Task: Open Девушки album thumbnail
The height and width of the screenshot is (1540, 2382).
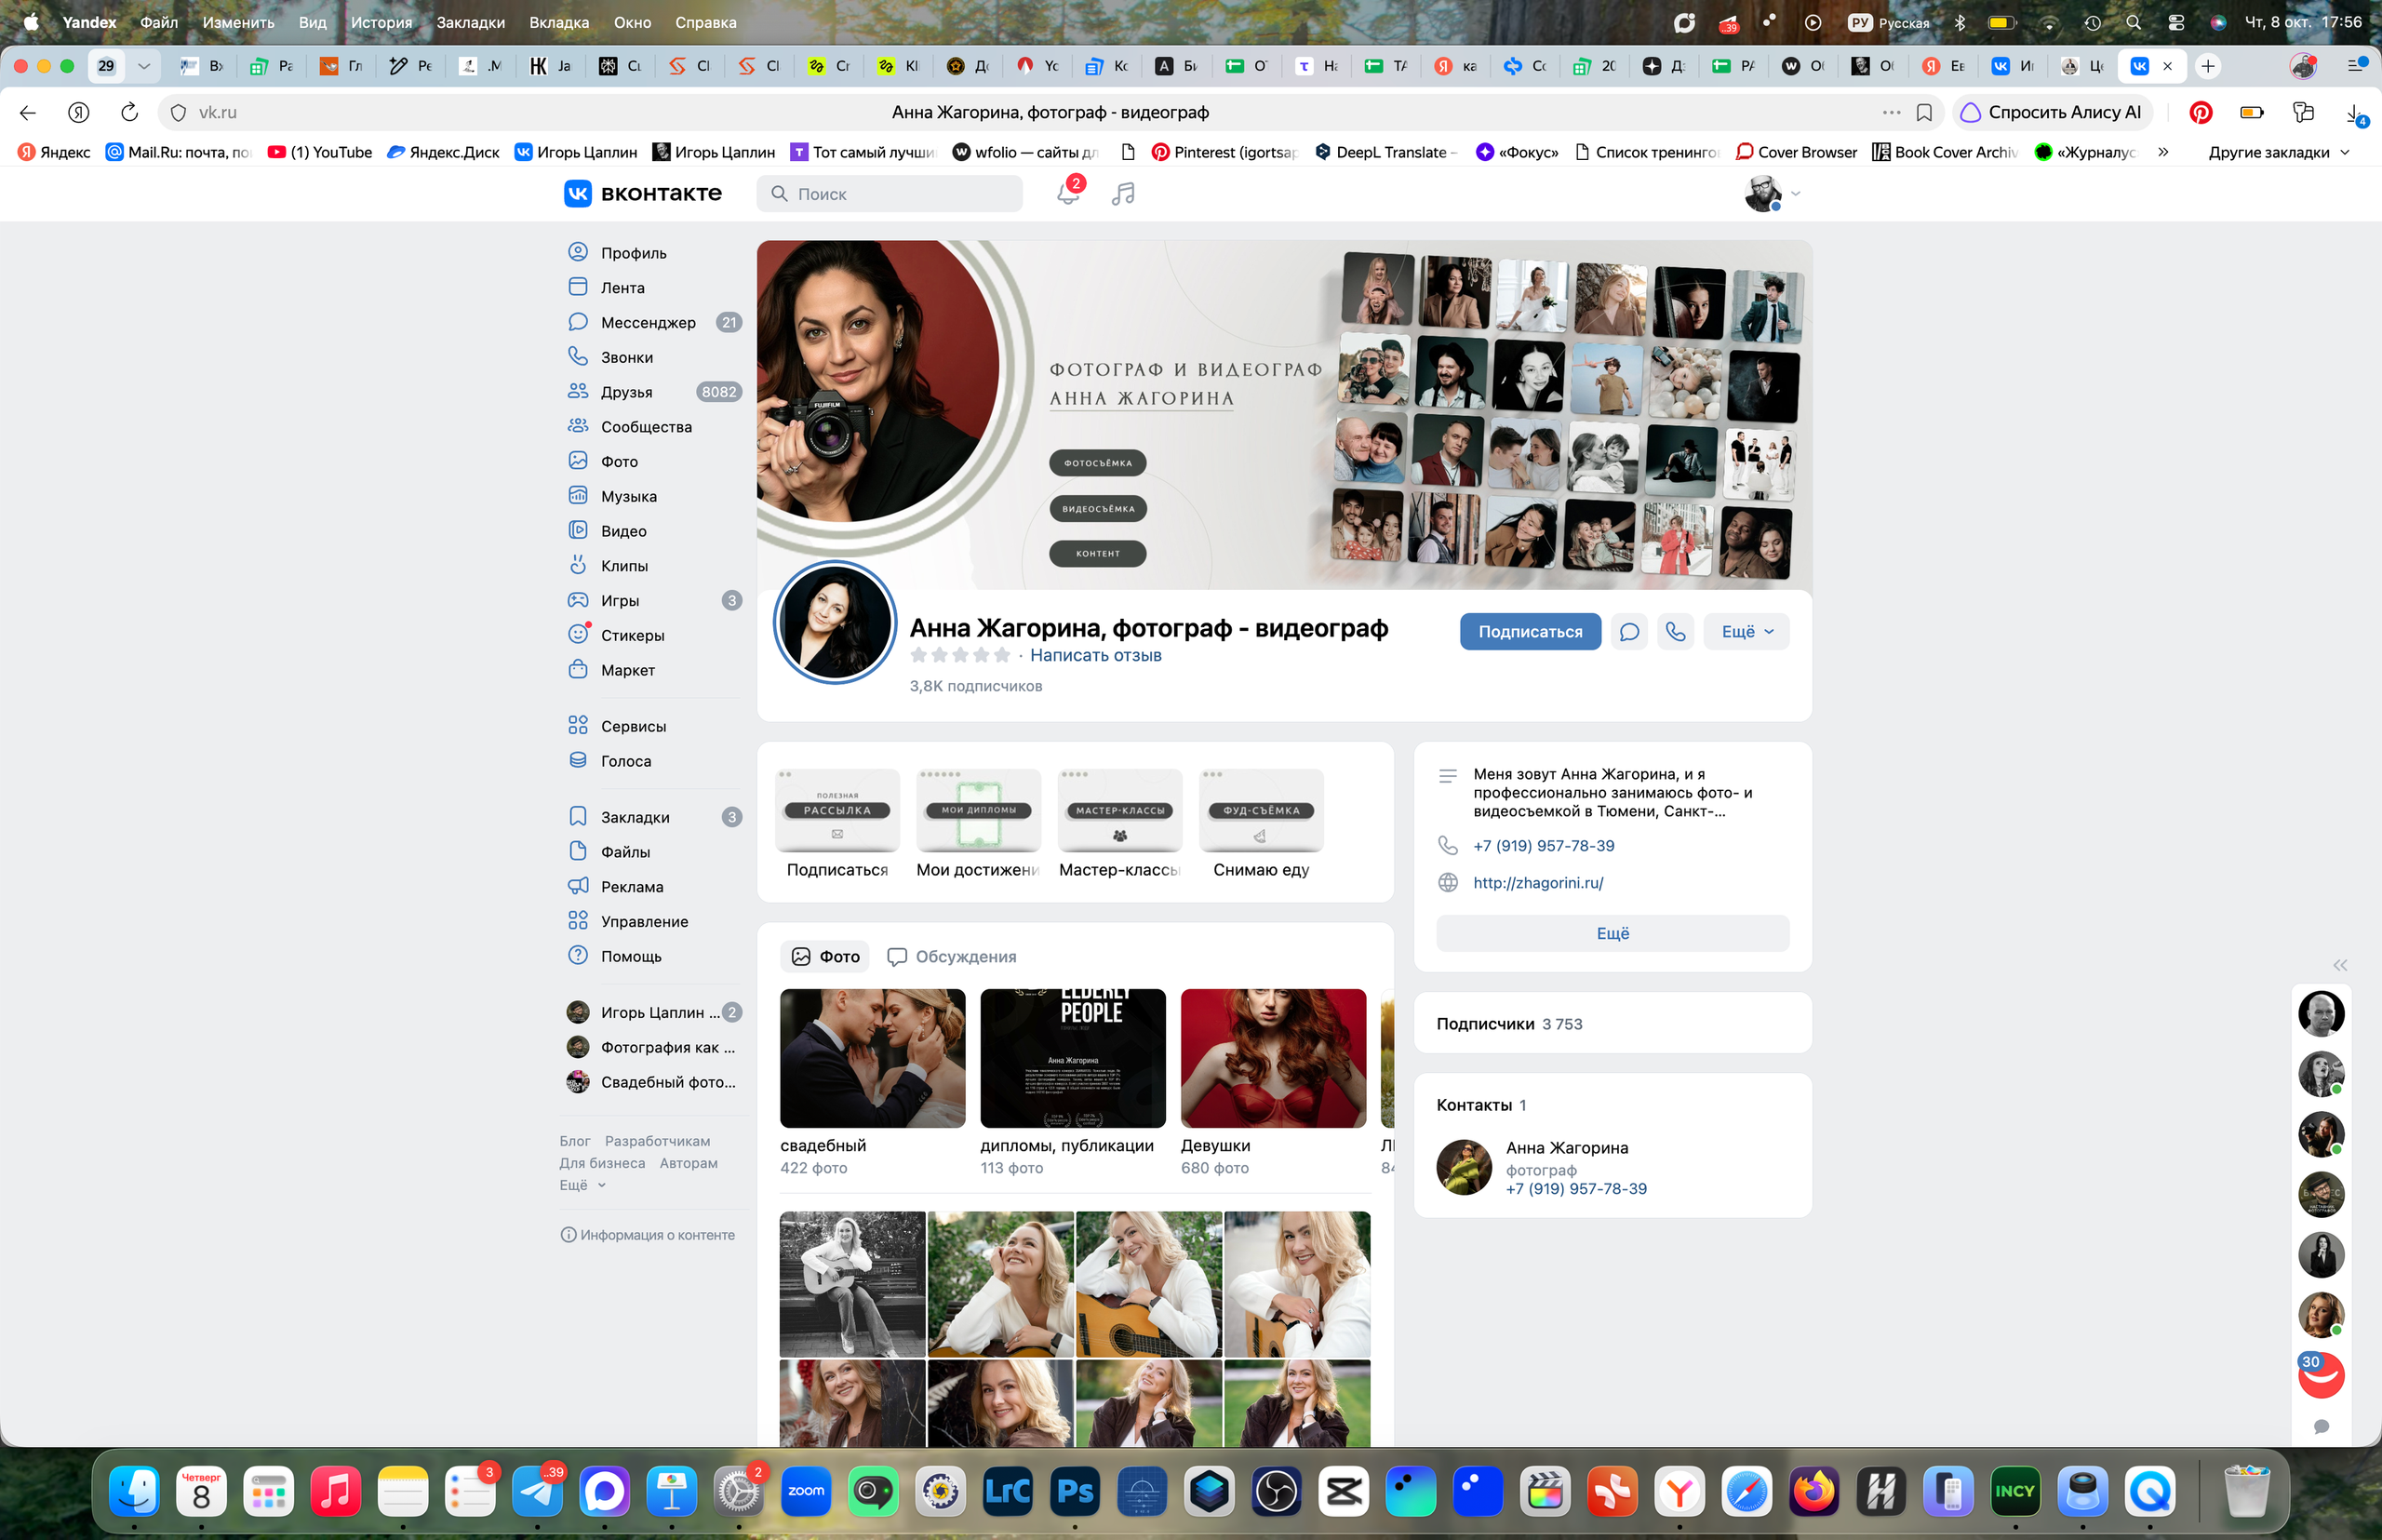Action: [1273, 1059]
